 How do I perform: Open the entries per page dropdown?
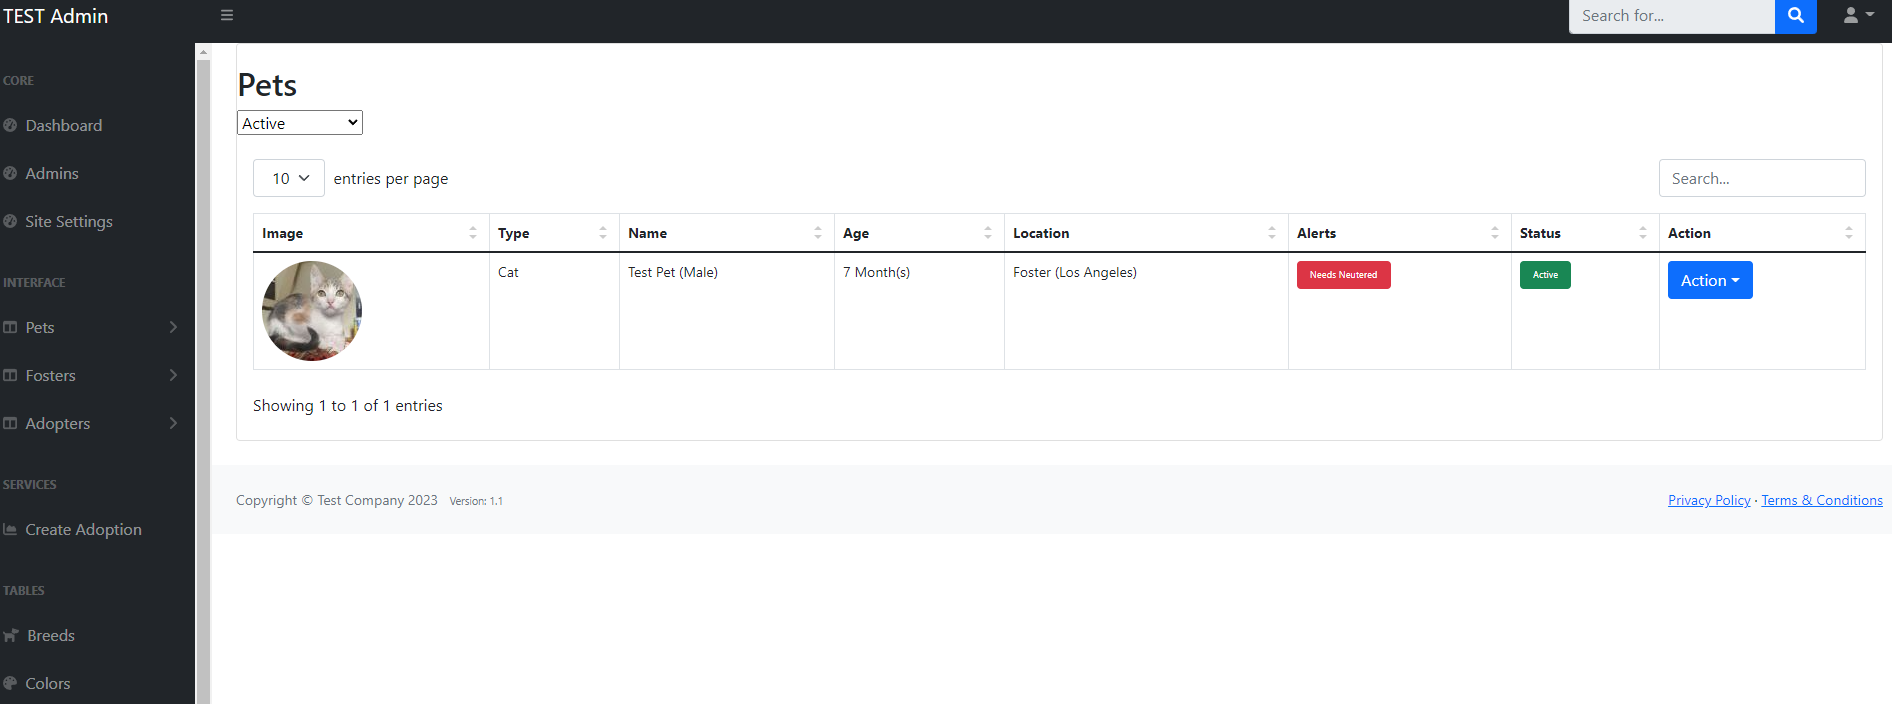coord(289,178)
